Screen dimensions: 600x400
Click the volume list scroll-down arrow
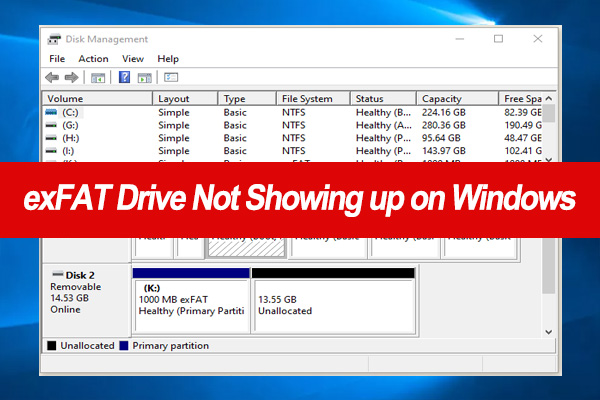(x=549, y=159)
